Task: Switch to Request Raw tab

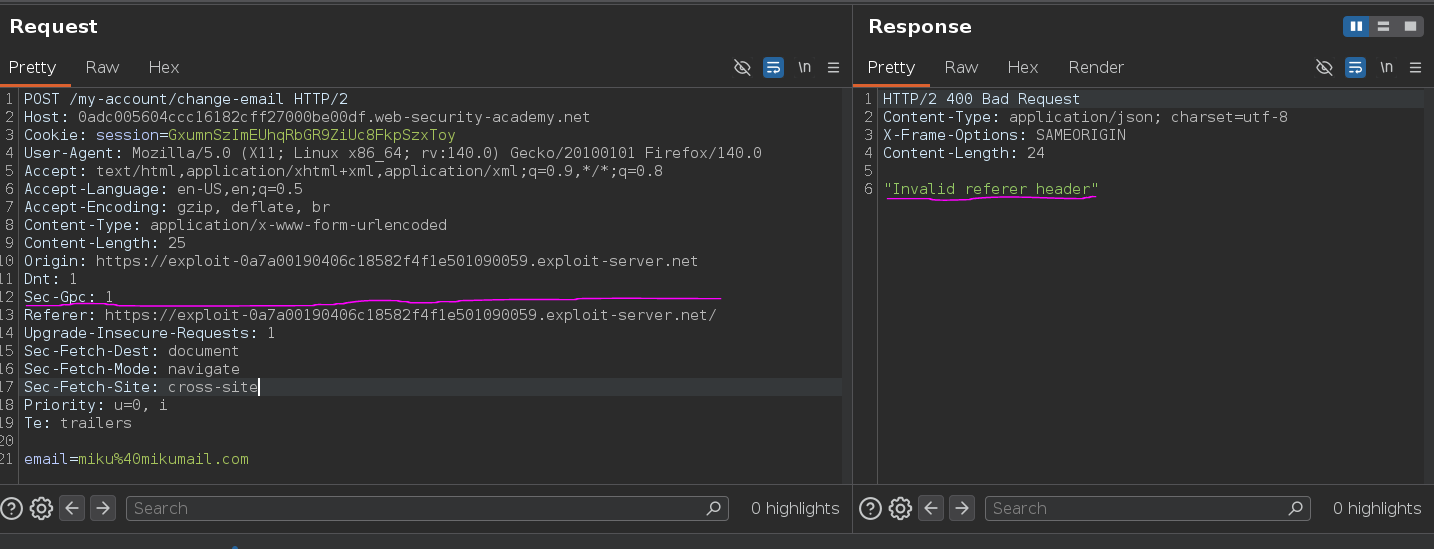Action: point(102,67)
